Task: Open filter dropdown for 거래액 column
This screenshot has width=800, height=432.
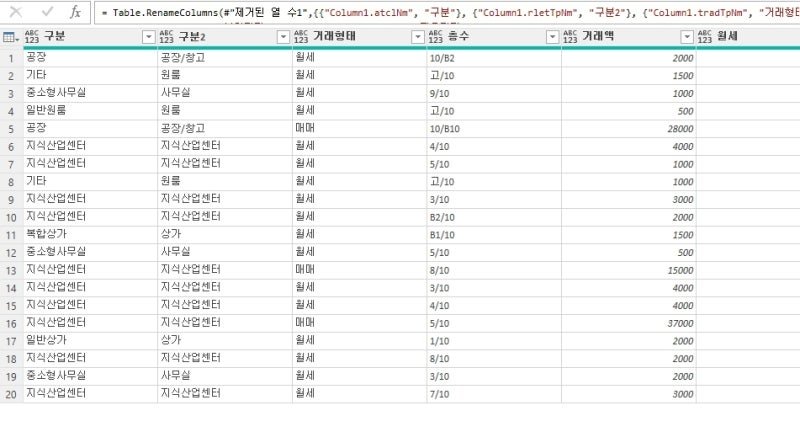Action: [687, 37]
